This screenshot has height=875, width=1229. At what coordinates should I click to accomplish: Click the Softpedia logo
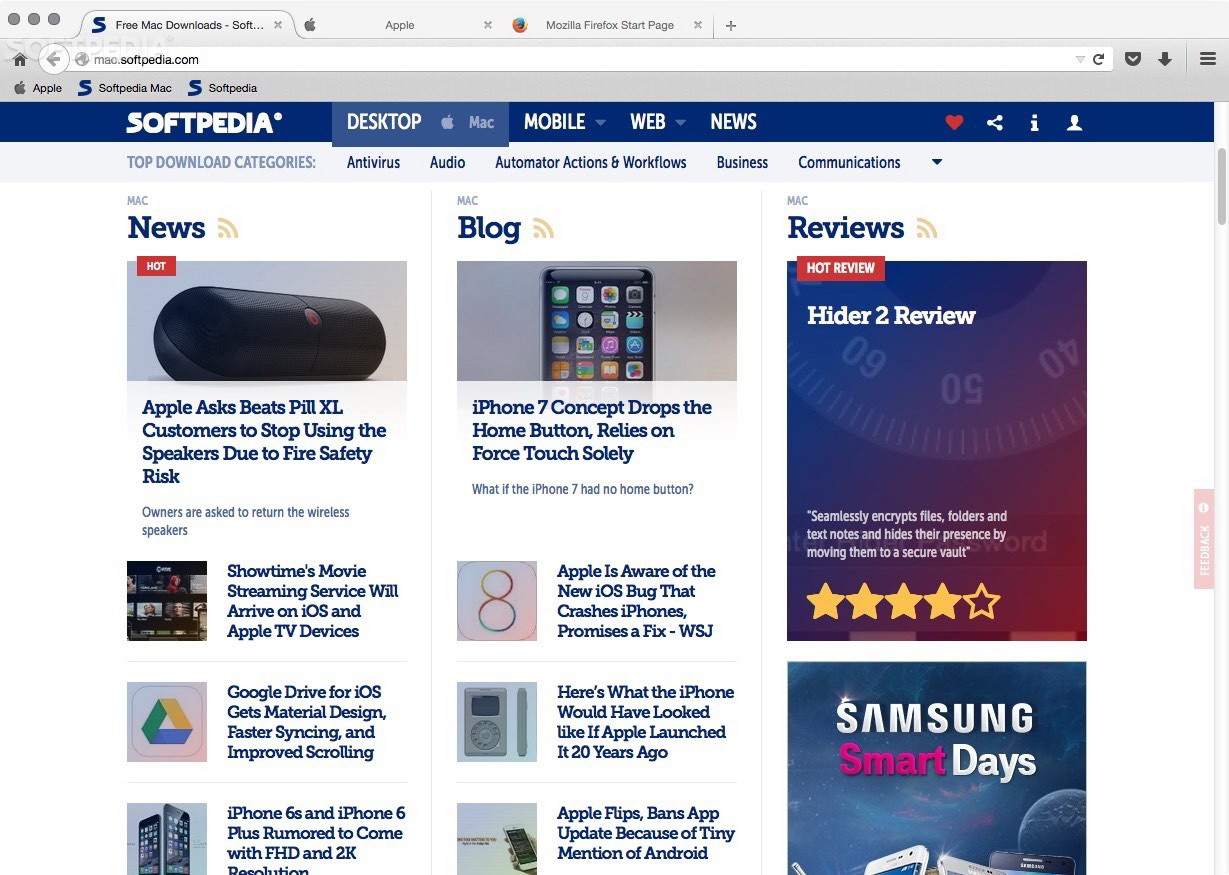click(x=204, y=122)
